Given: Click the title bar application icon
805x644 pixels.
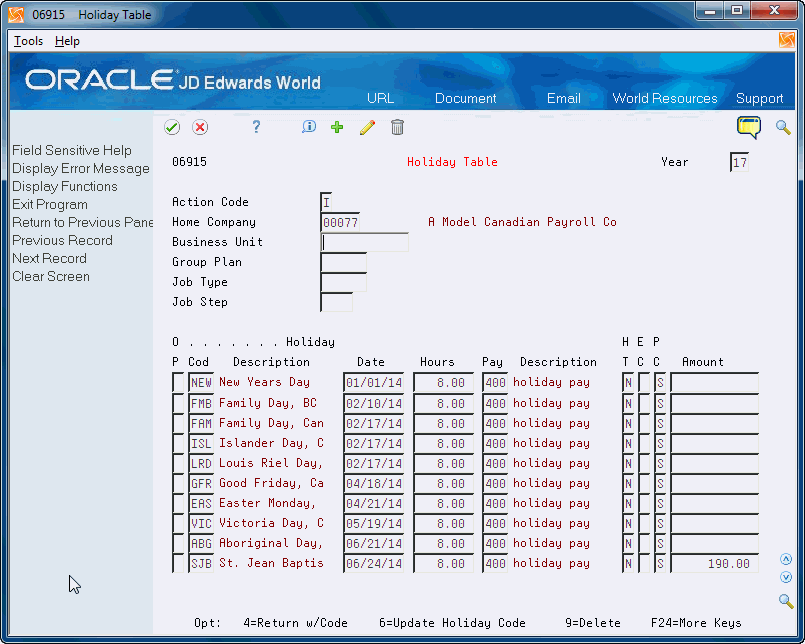Looking at the screenshot, I should pos(16,14).
